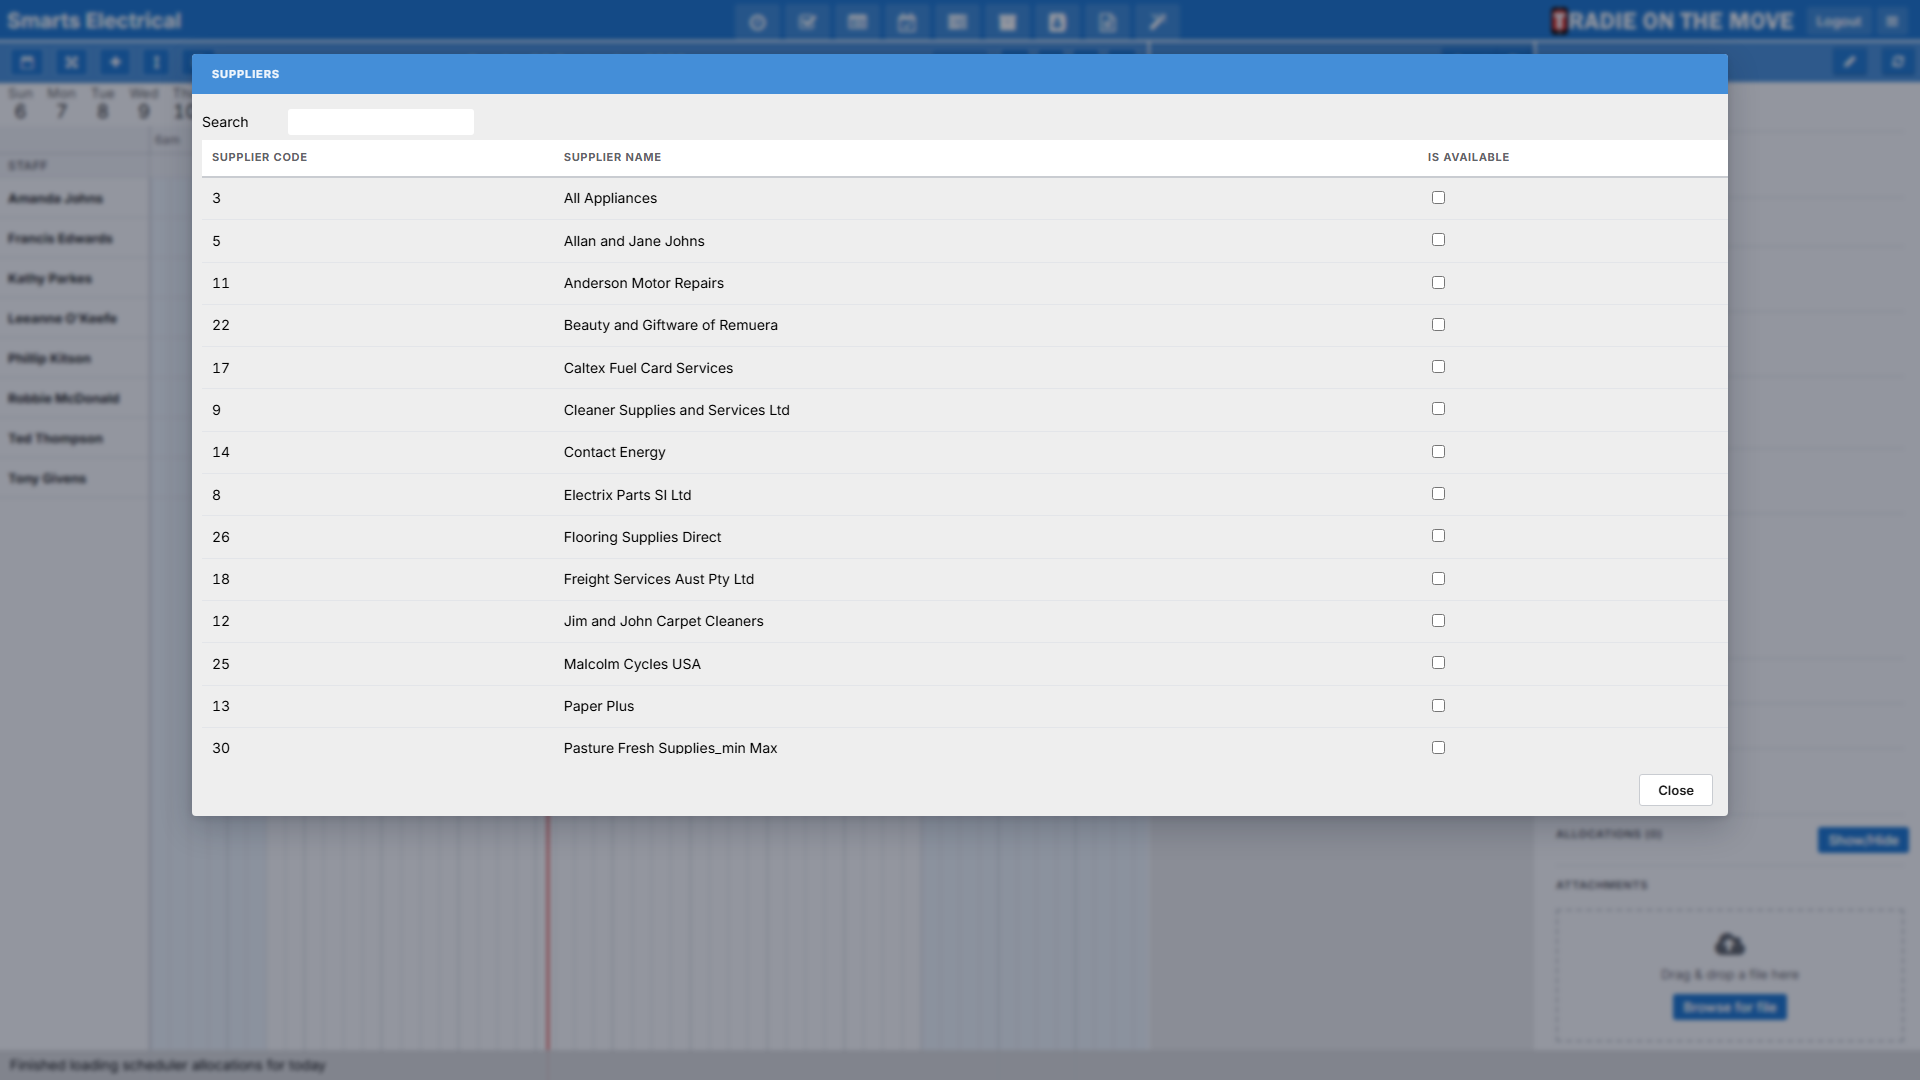Tick Jim and John Carpet Cleaners checkbox
Image resolution: width=1920 pixels, height=1080 pixels.
click(1438, 621)
